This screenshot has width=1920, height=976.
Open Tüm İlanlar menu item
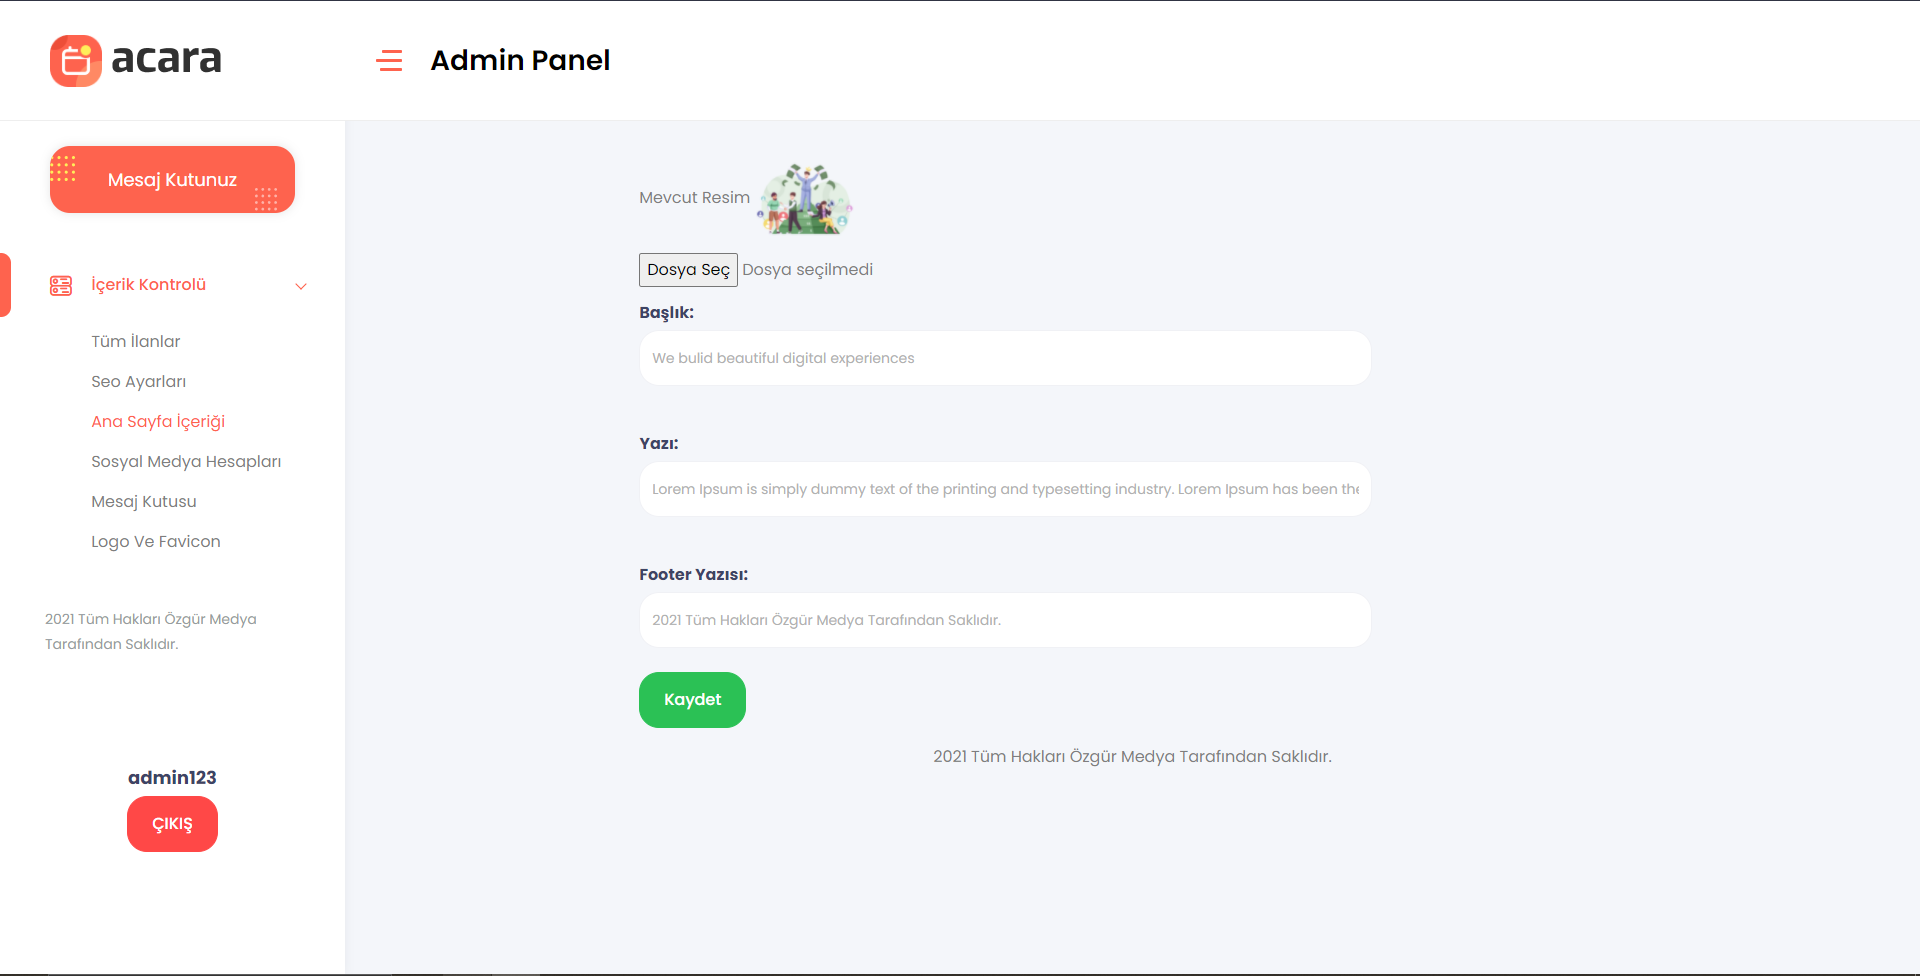136,341
